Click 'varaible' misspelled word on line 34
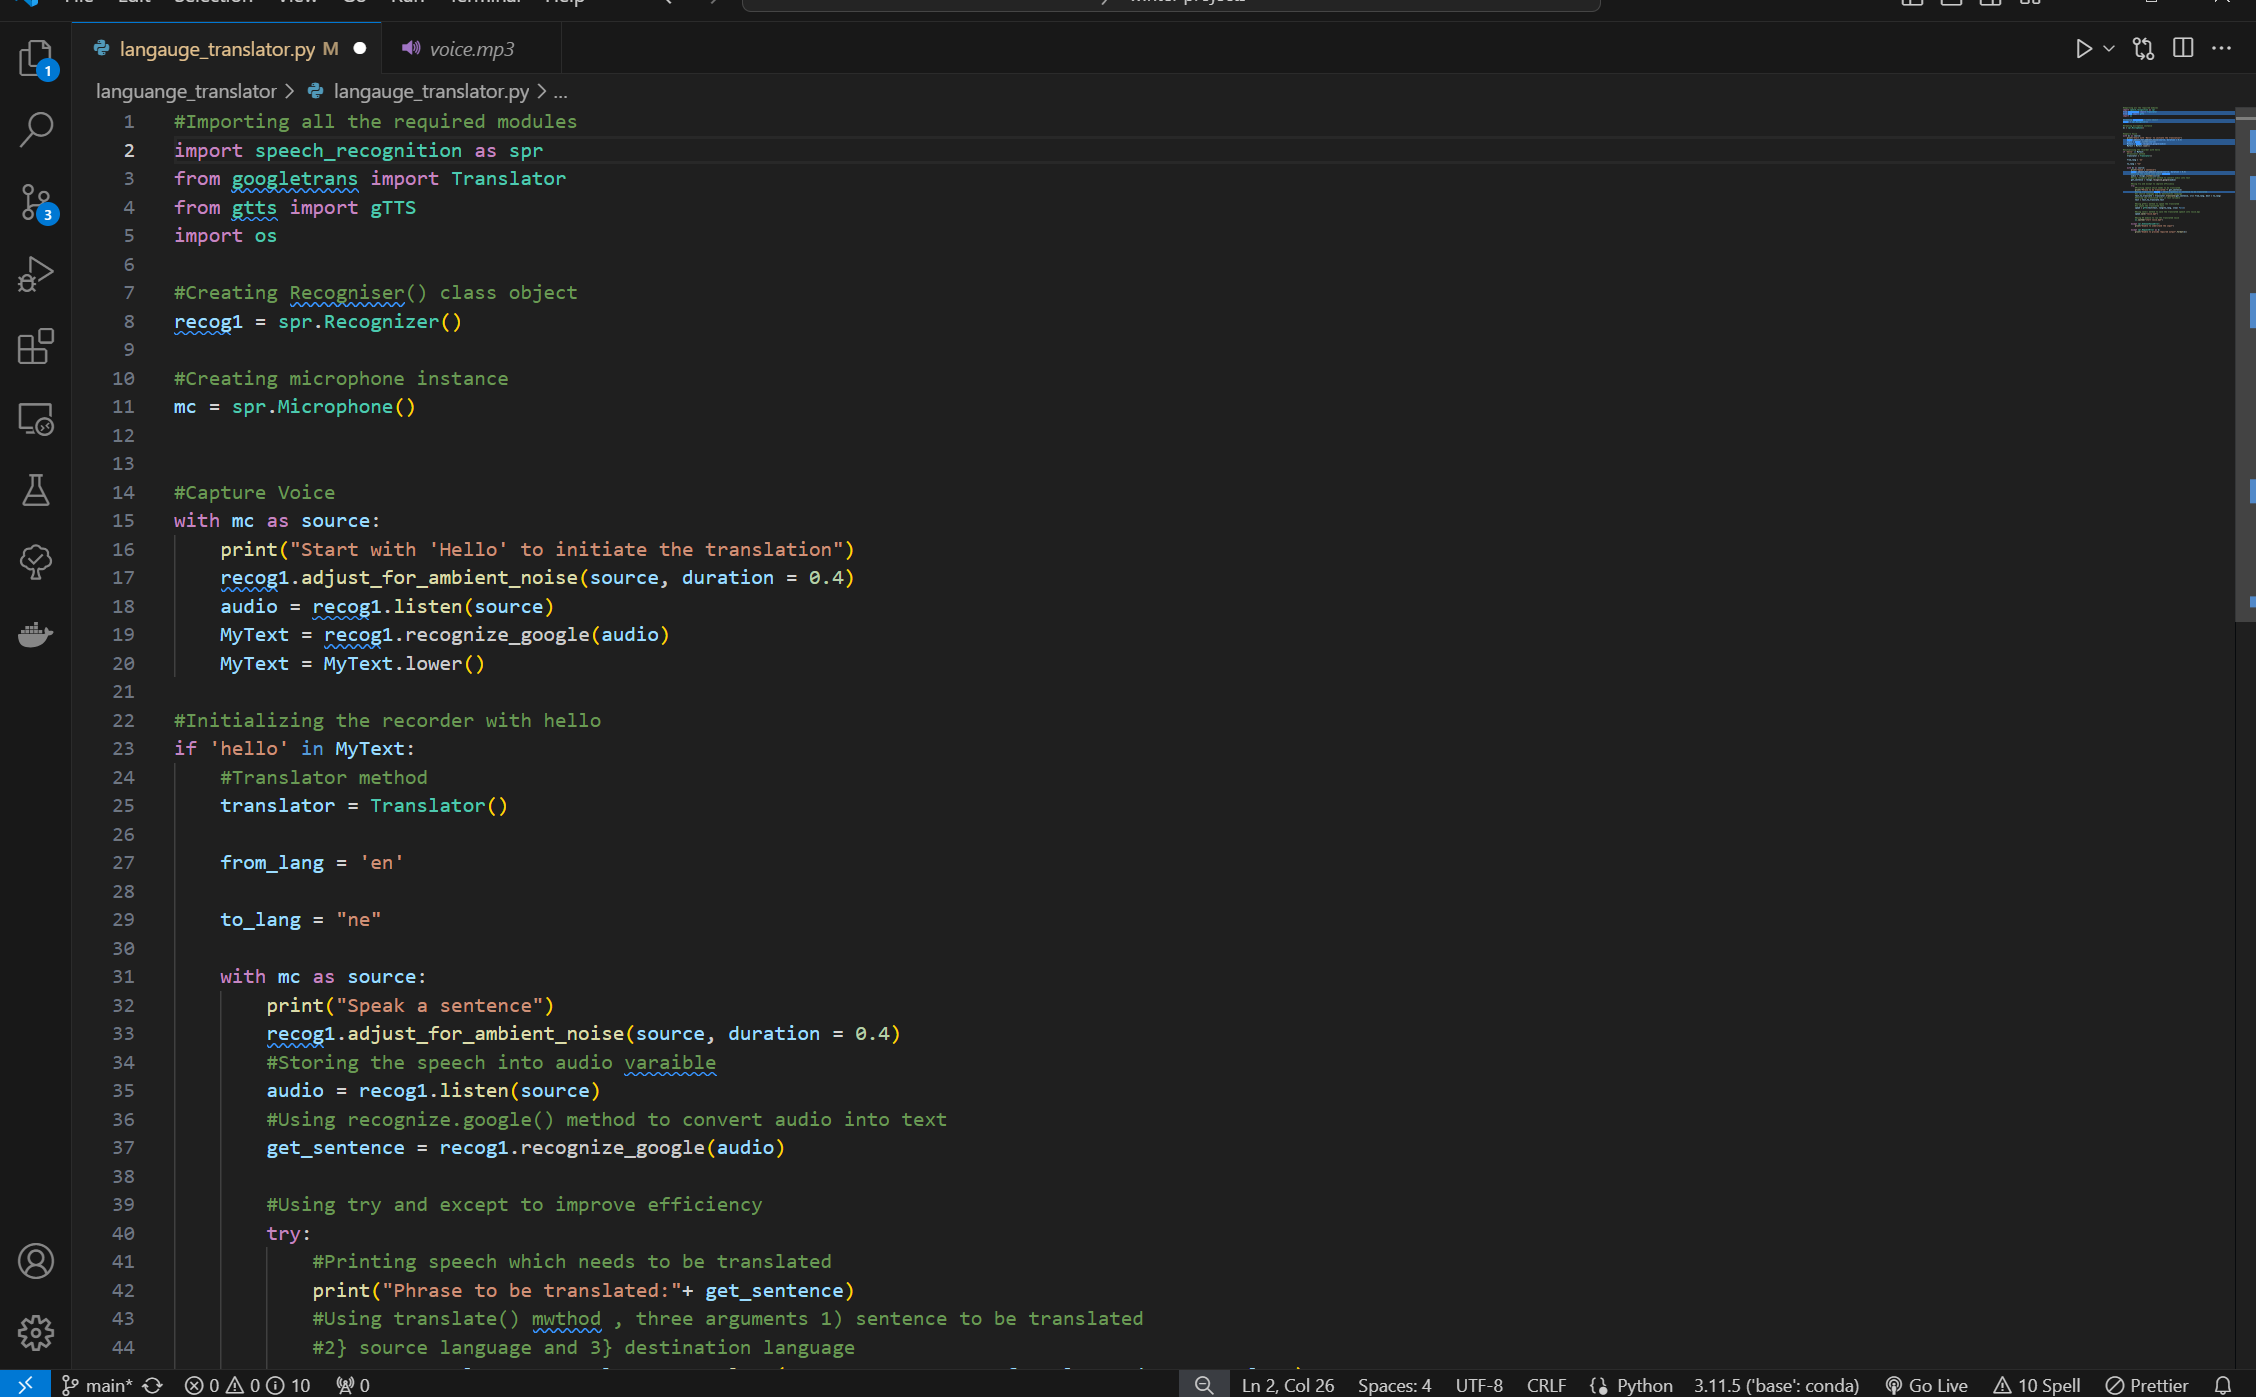The height and width of the screenshot is (1397, 2256). pos(670,1062)
